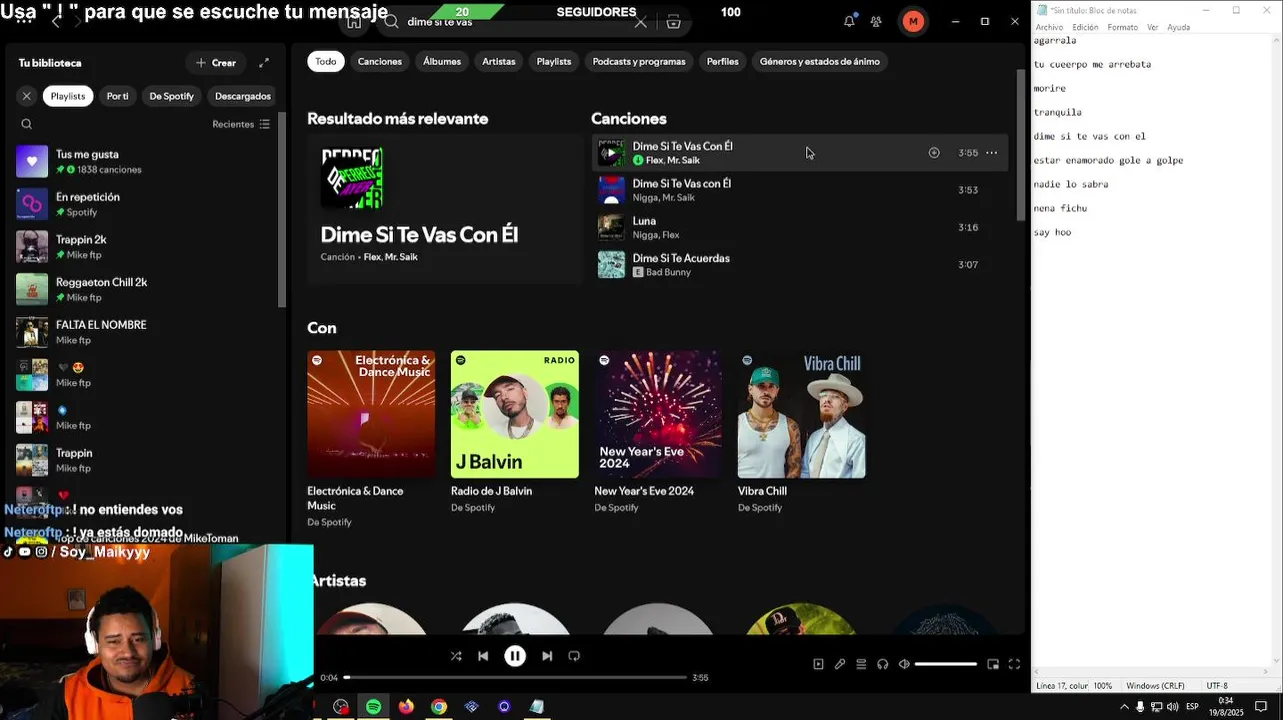
Task: Filter results by Perfiles
Action: (x=723, y=61)
